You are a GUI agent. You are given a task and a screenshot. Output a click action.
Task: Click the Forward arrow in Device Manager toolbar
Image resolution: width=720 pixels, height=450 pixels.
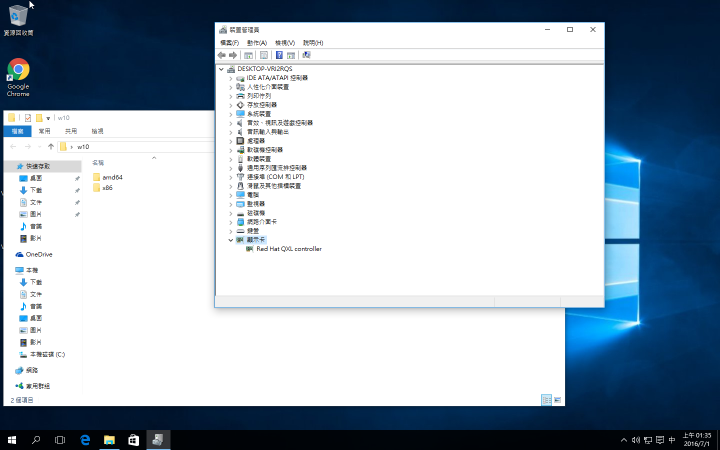click(x=233, y=55)
